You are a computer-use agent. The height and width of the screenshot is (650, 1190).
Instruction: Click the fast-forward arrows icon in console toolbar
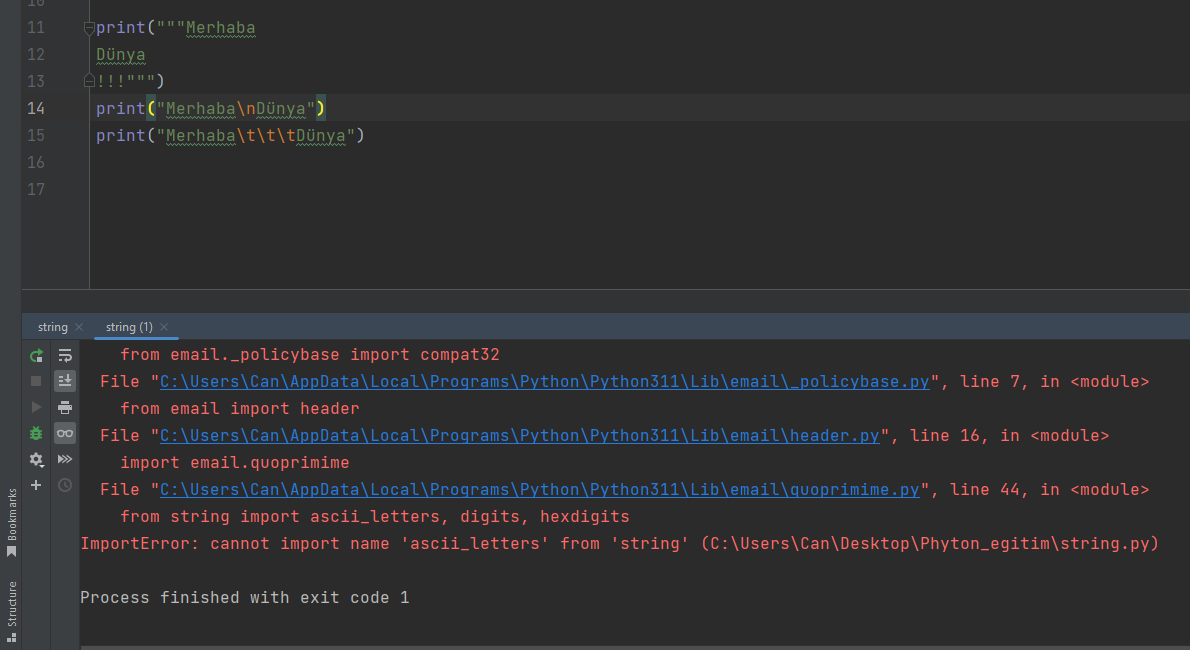pyautogui.click(x=64, y=460)
